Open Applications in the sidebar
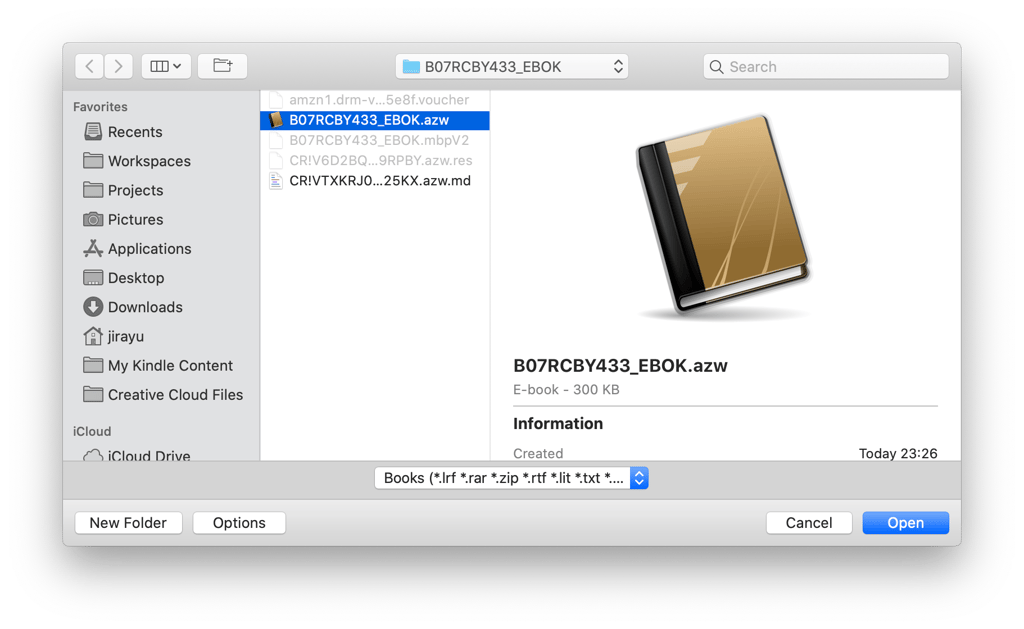1024x629 pixels. tap(149, 249)
